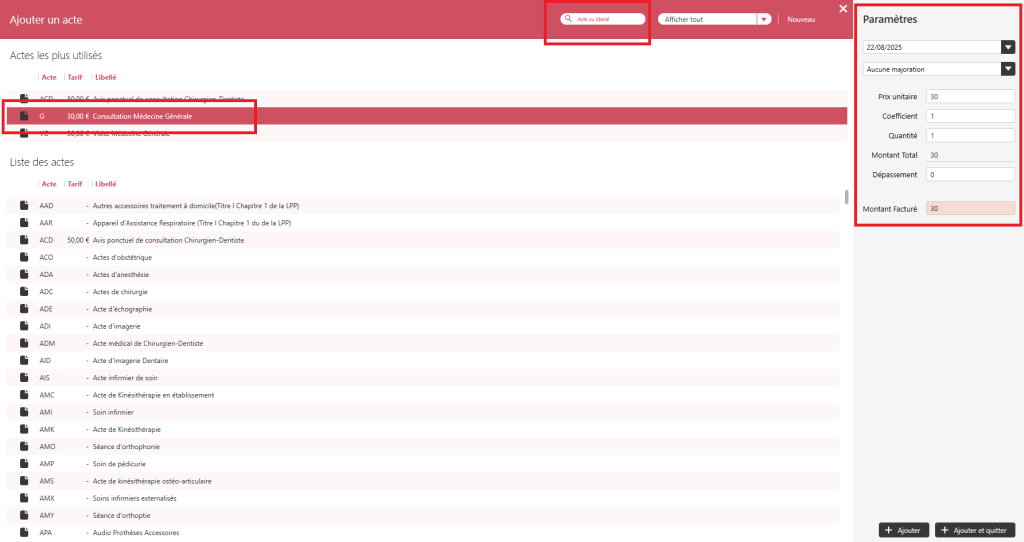Click the magnifier icon in search field

tap(568, 19)
